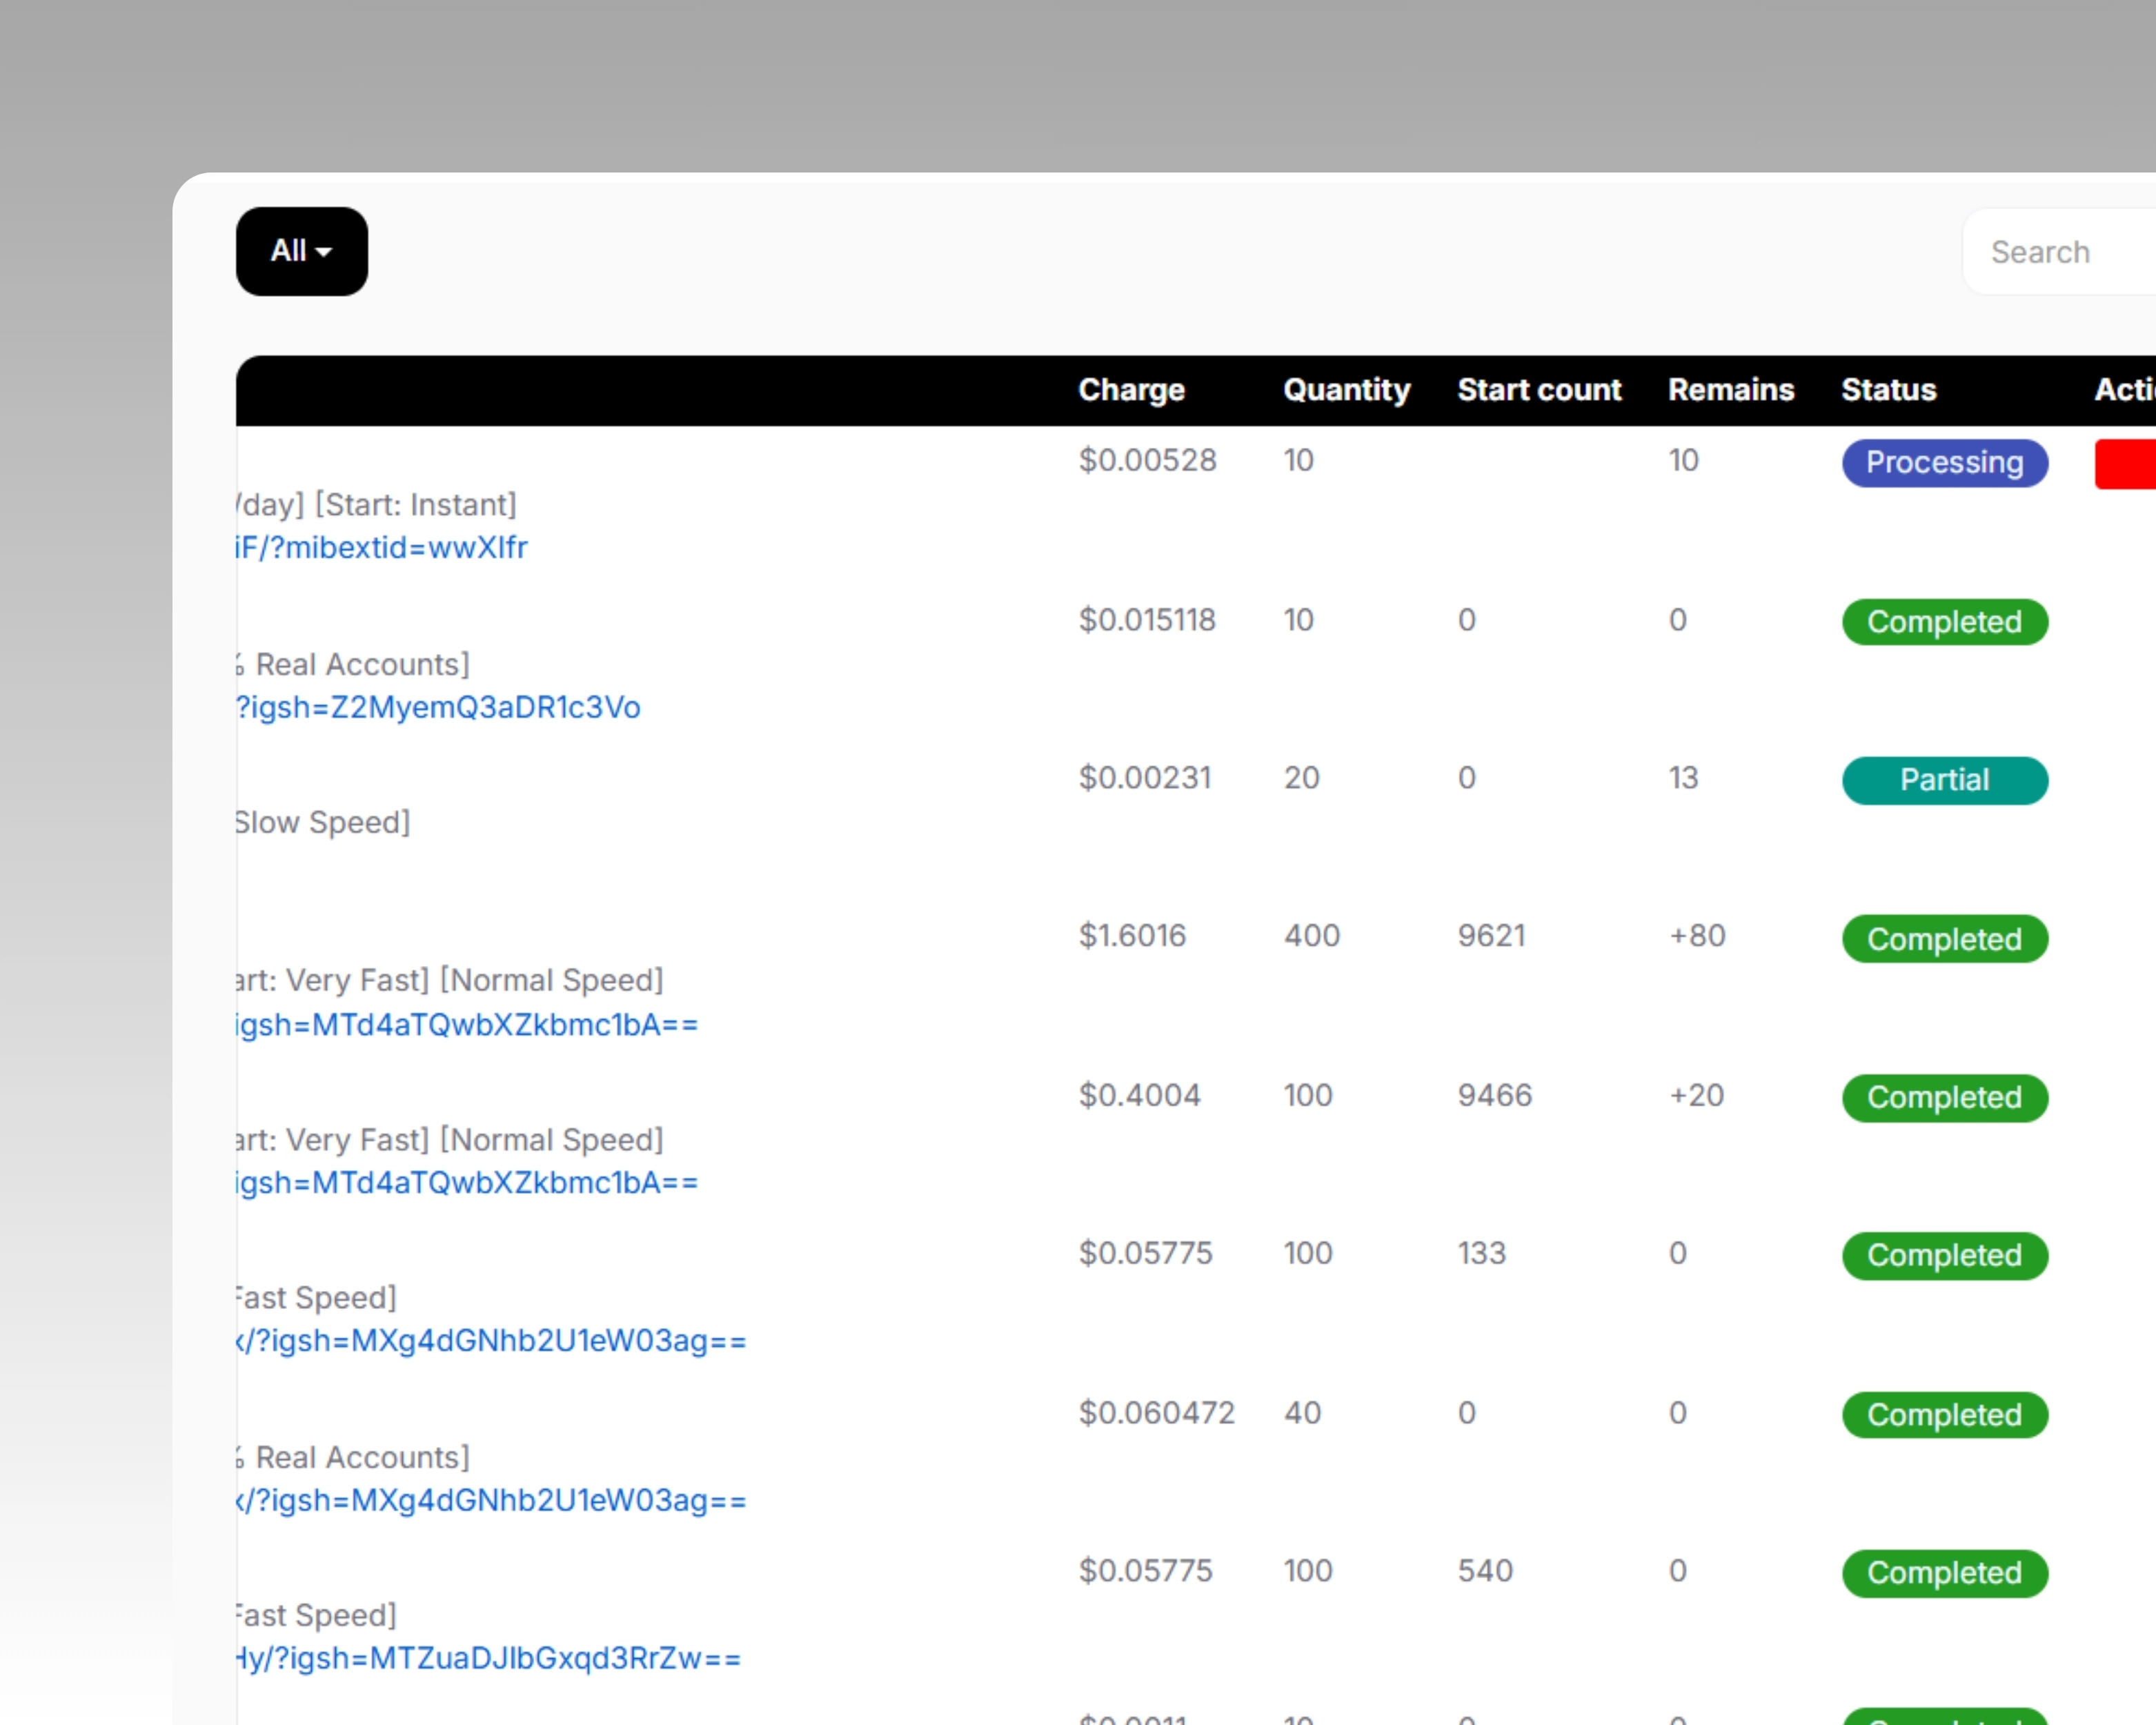Click the Start count column header
This screenshot has height=1725, width=2156.
tap(1538, 390)
